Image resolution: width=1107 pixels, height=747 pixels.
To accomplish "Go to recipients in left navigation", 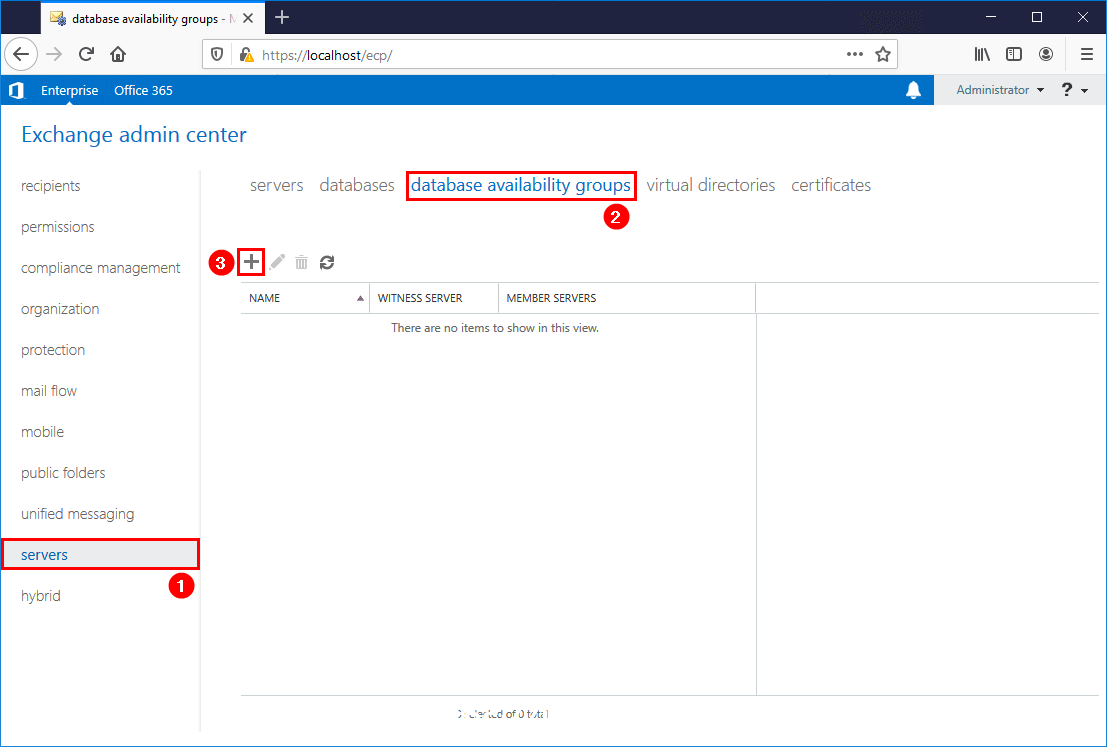I will [x=51, y=186].
